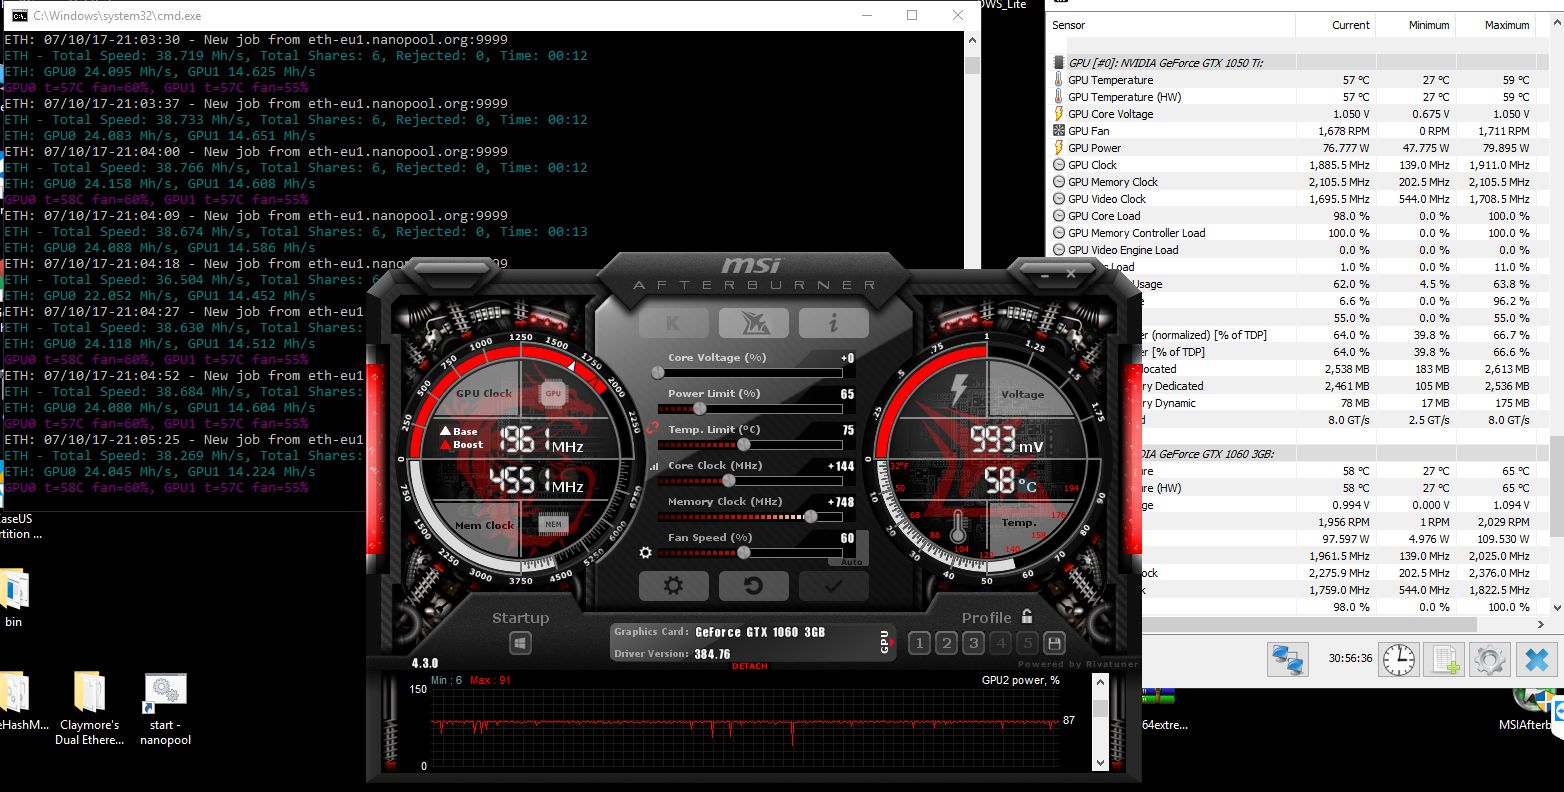Screen dimensions: 1564x792
Task: Reset Afterburner settings with the circular arrow button
Action: (753, 586)
